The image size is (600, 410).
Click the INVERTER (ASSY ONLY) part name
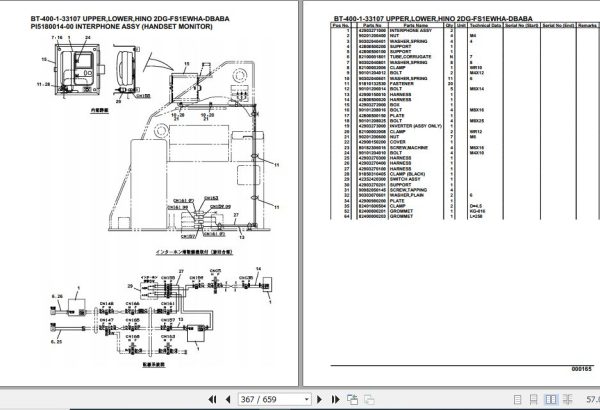point(416,126)
